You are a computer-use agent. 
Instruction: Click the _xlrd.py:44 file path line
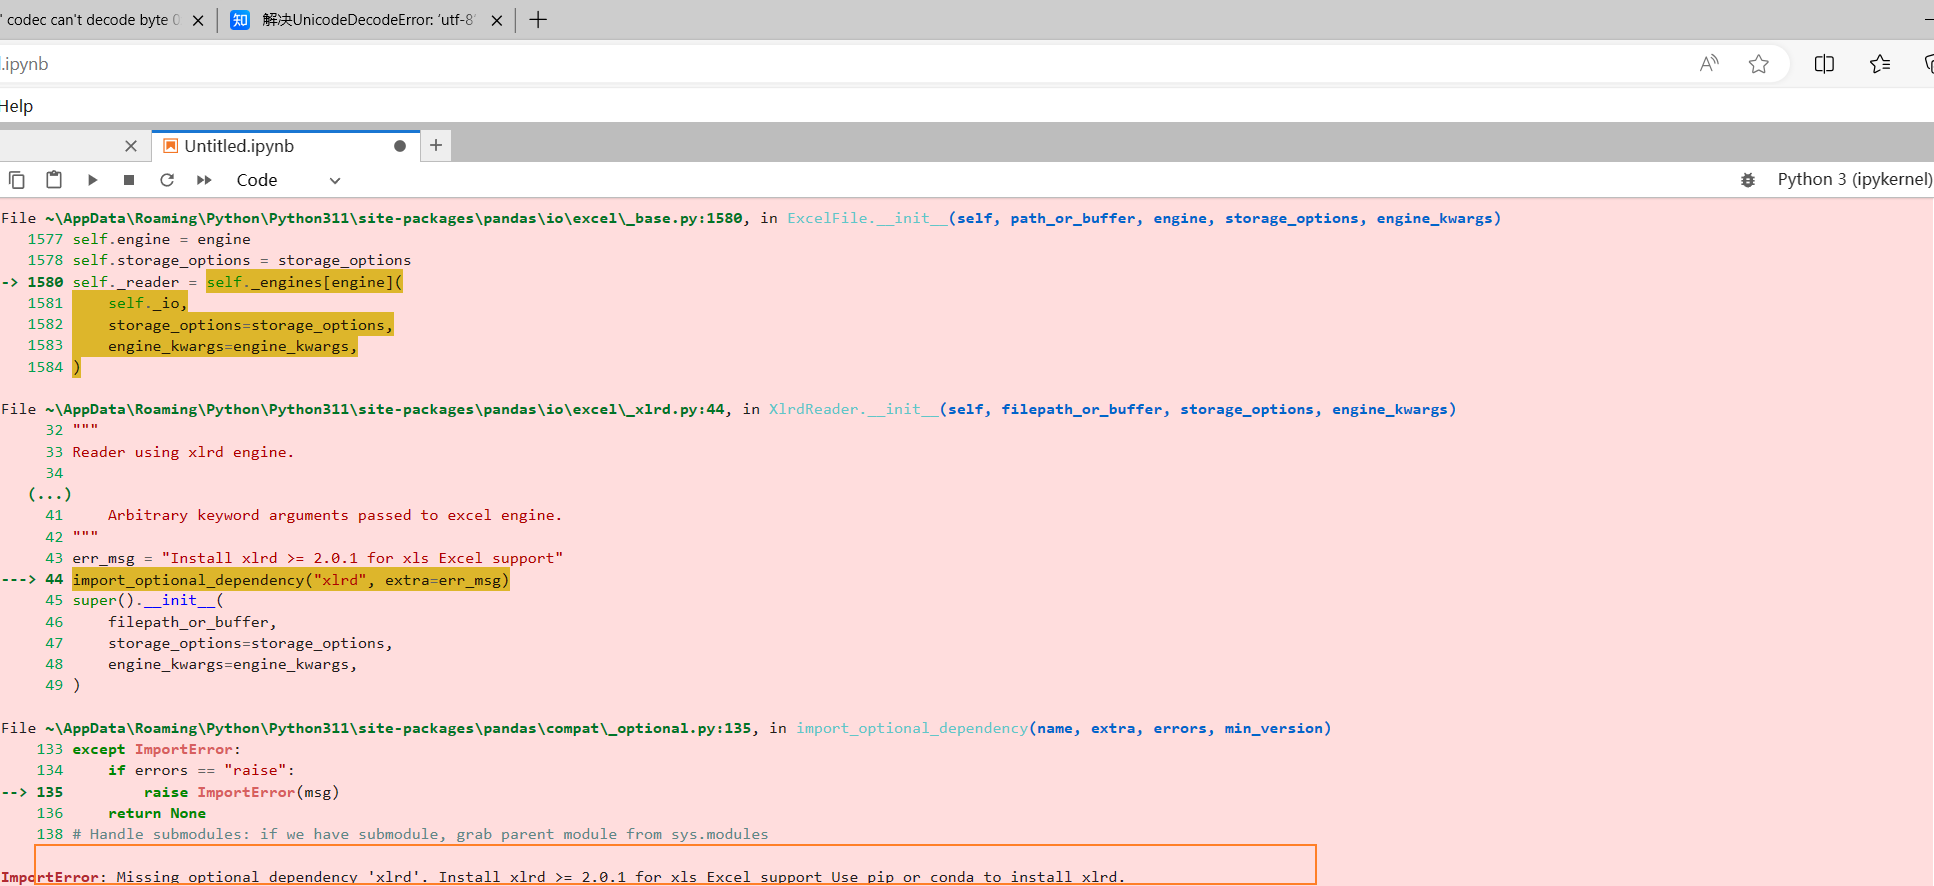385,409
